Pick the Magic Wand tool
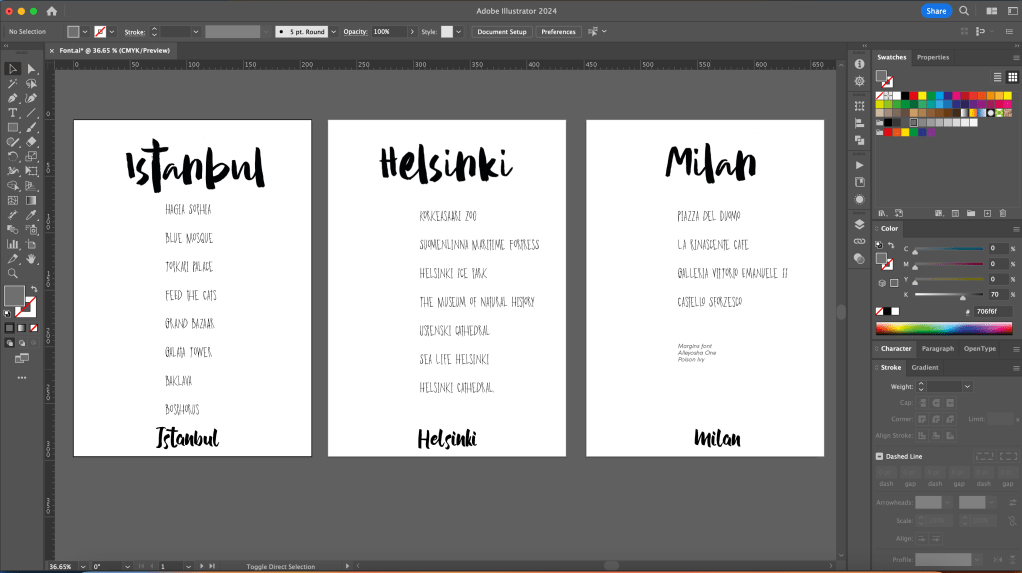 coord(13,84)
